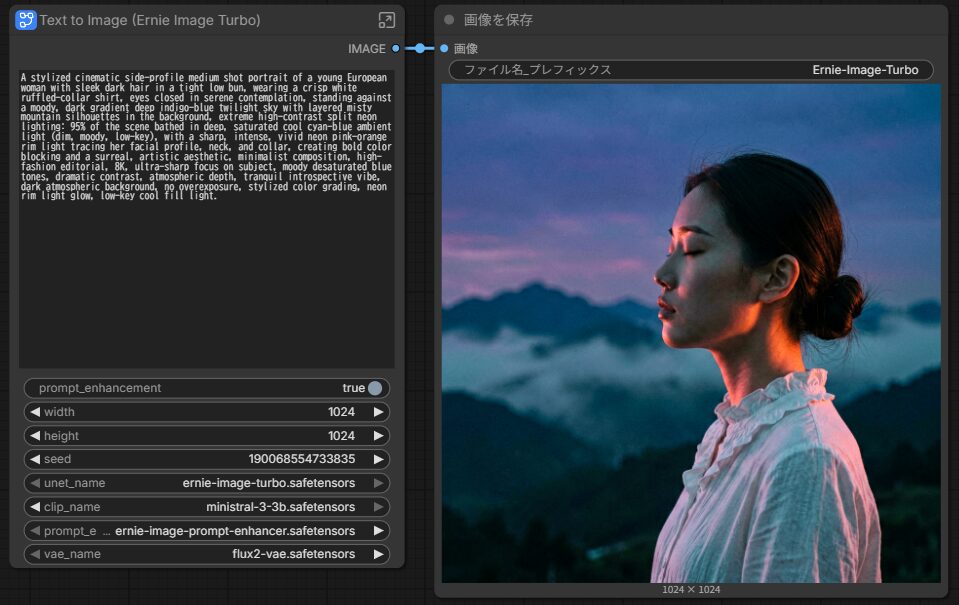Increment the seed with the right arrow

tap(378, 460)
